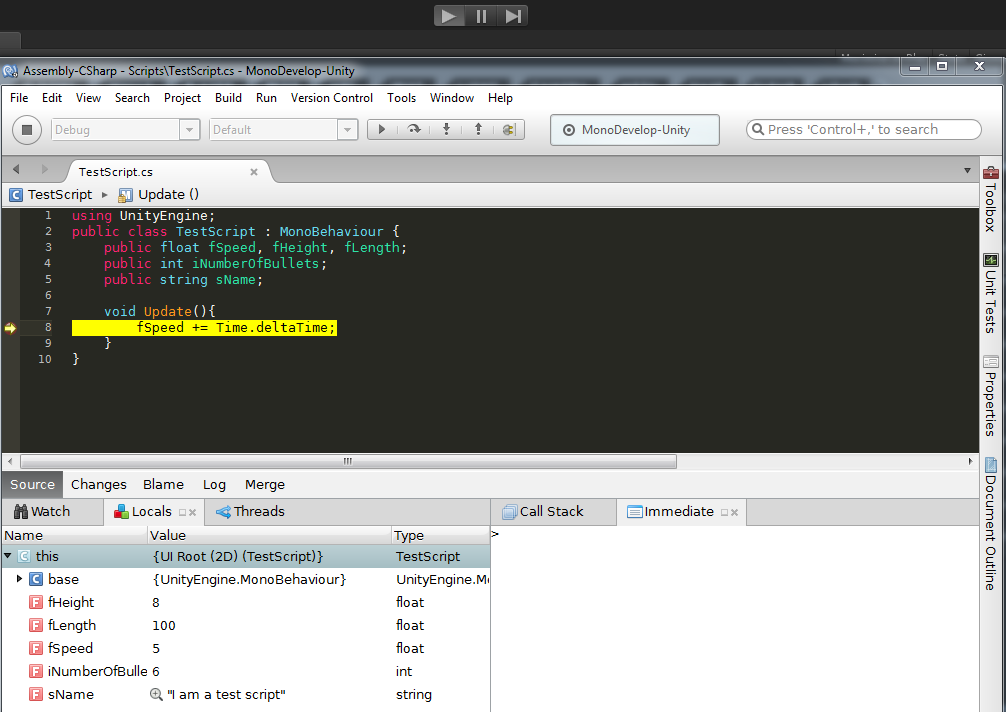Open the Run menu
Screen dimensions: 1006x712
tap(266, 97)
